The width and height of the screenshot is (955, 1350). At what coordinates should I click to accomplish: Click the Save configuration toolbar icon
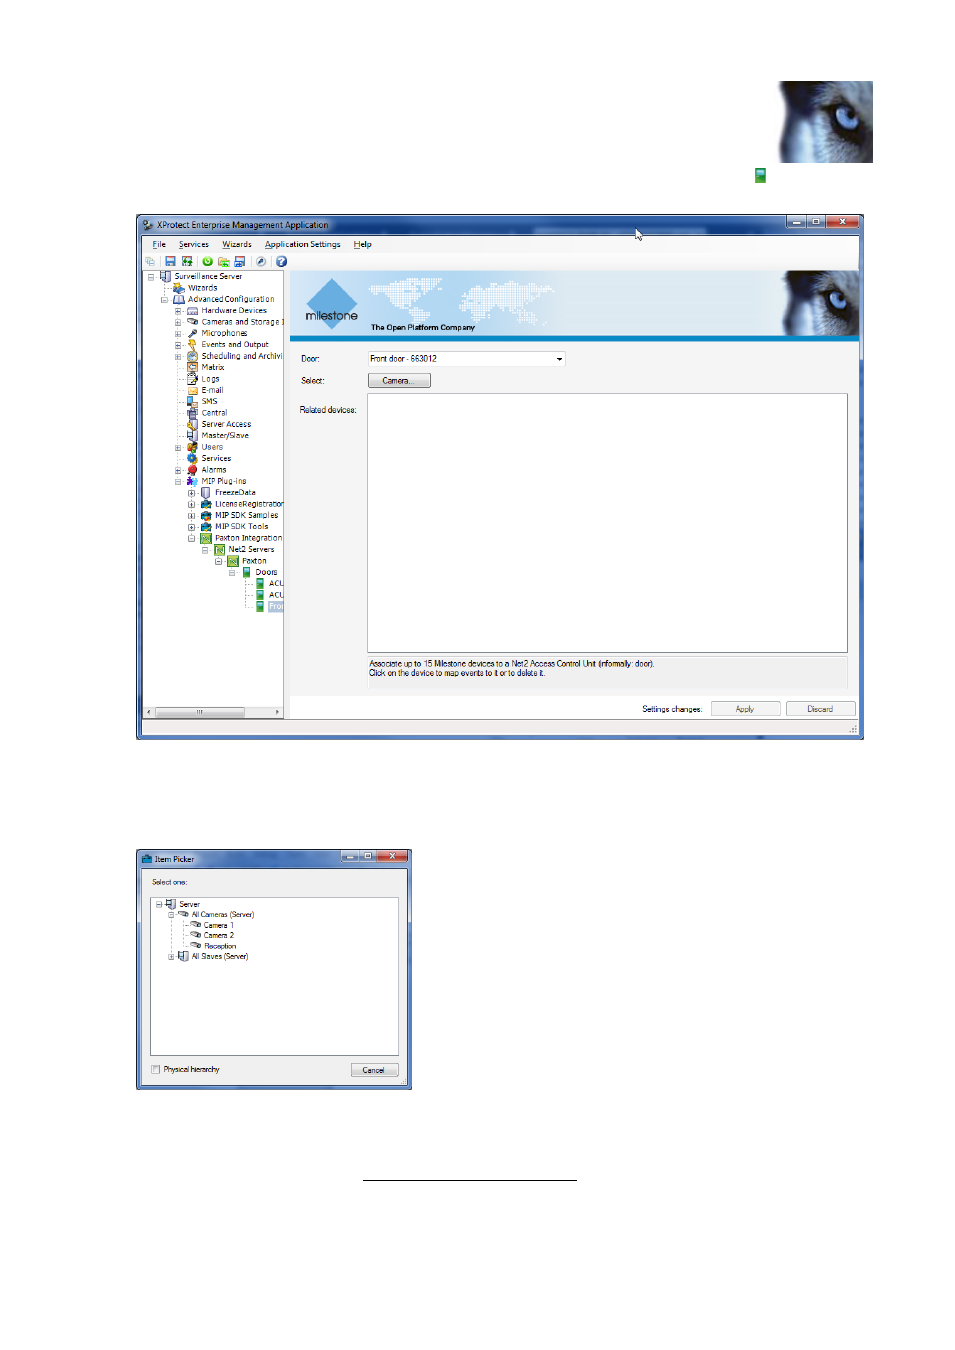[x=170, y=262]
